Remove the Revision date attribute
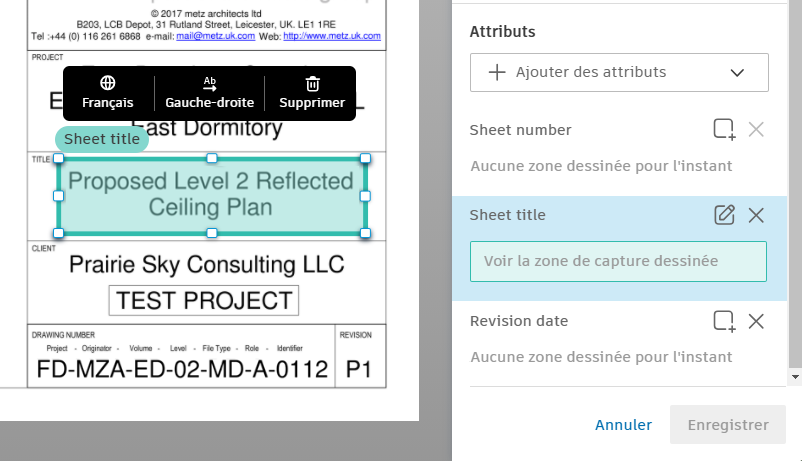 [x=756, y=320]
